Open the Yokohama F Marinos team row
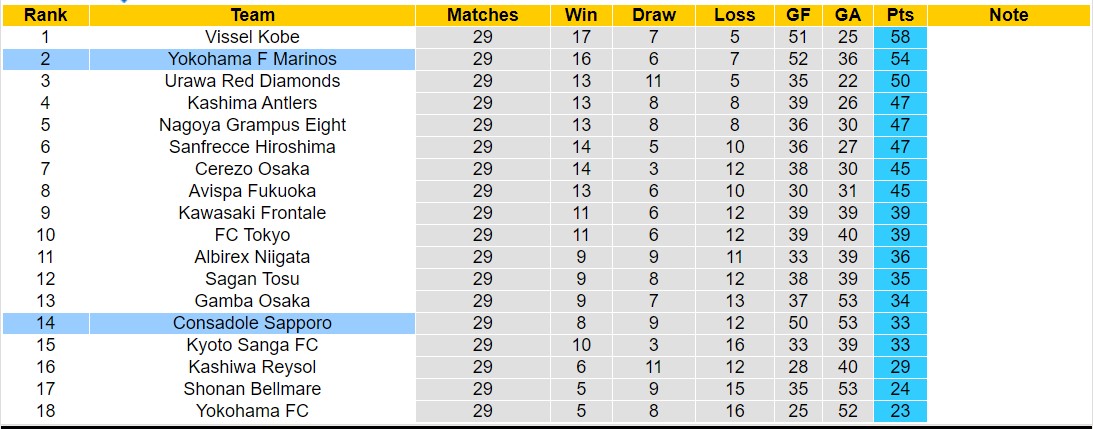Screen dimensions: 1093x429 pos(252,59)
